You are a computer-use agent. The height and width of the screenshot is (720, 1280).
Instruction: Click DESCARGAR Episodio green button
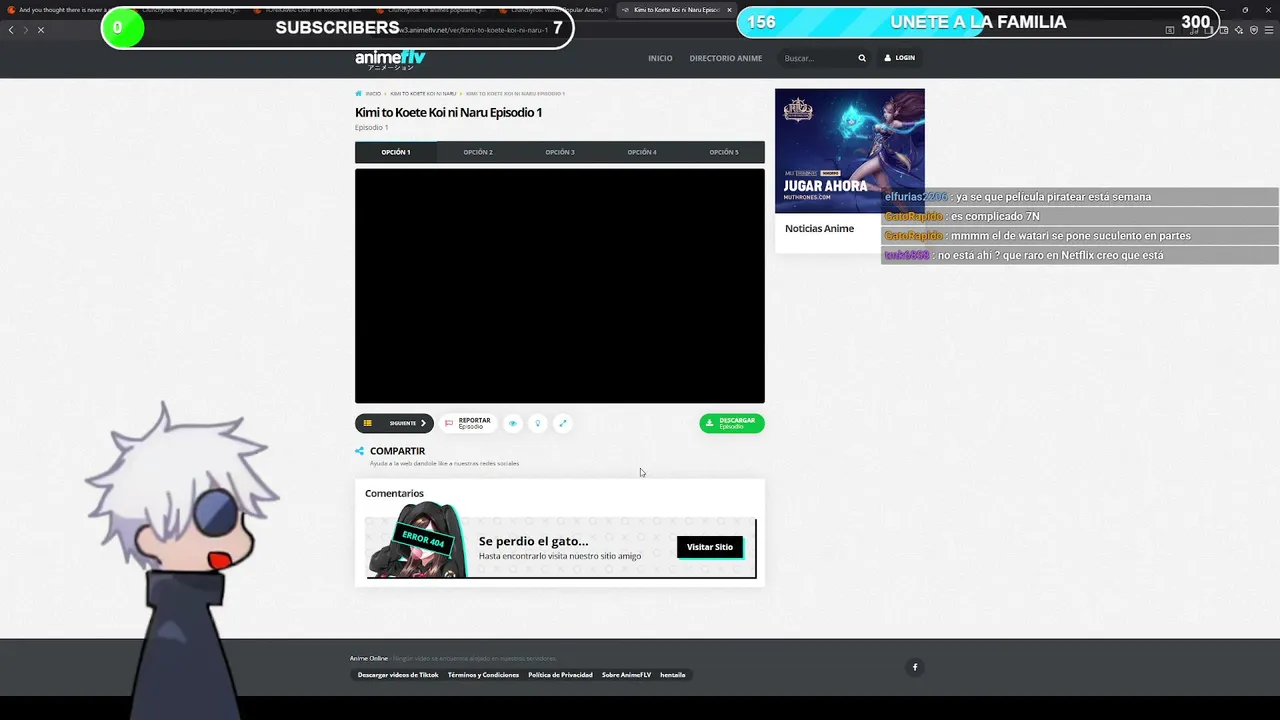tap(732, 423)
